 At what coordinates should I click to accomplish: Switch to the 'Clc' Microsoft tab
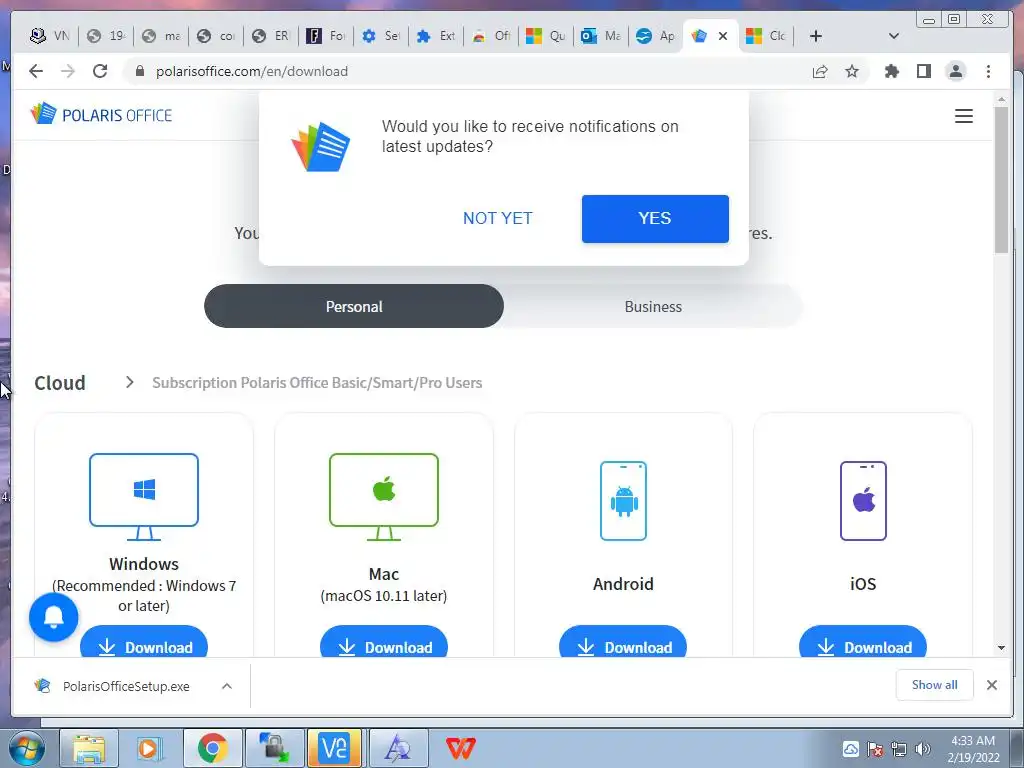765,36
